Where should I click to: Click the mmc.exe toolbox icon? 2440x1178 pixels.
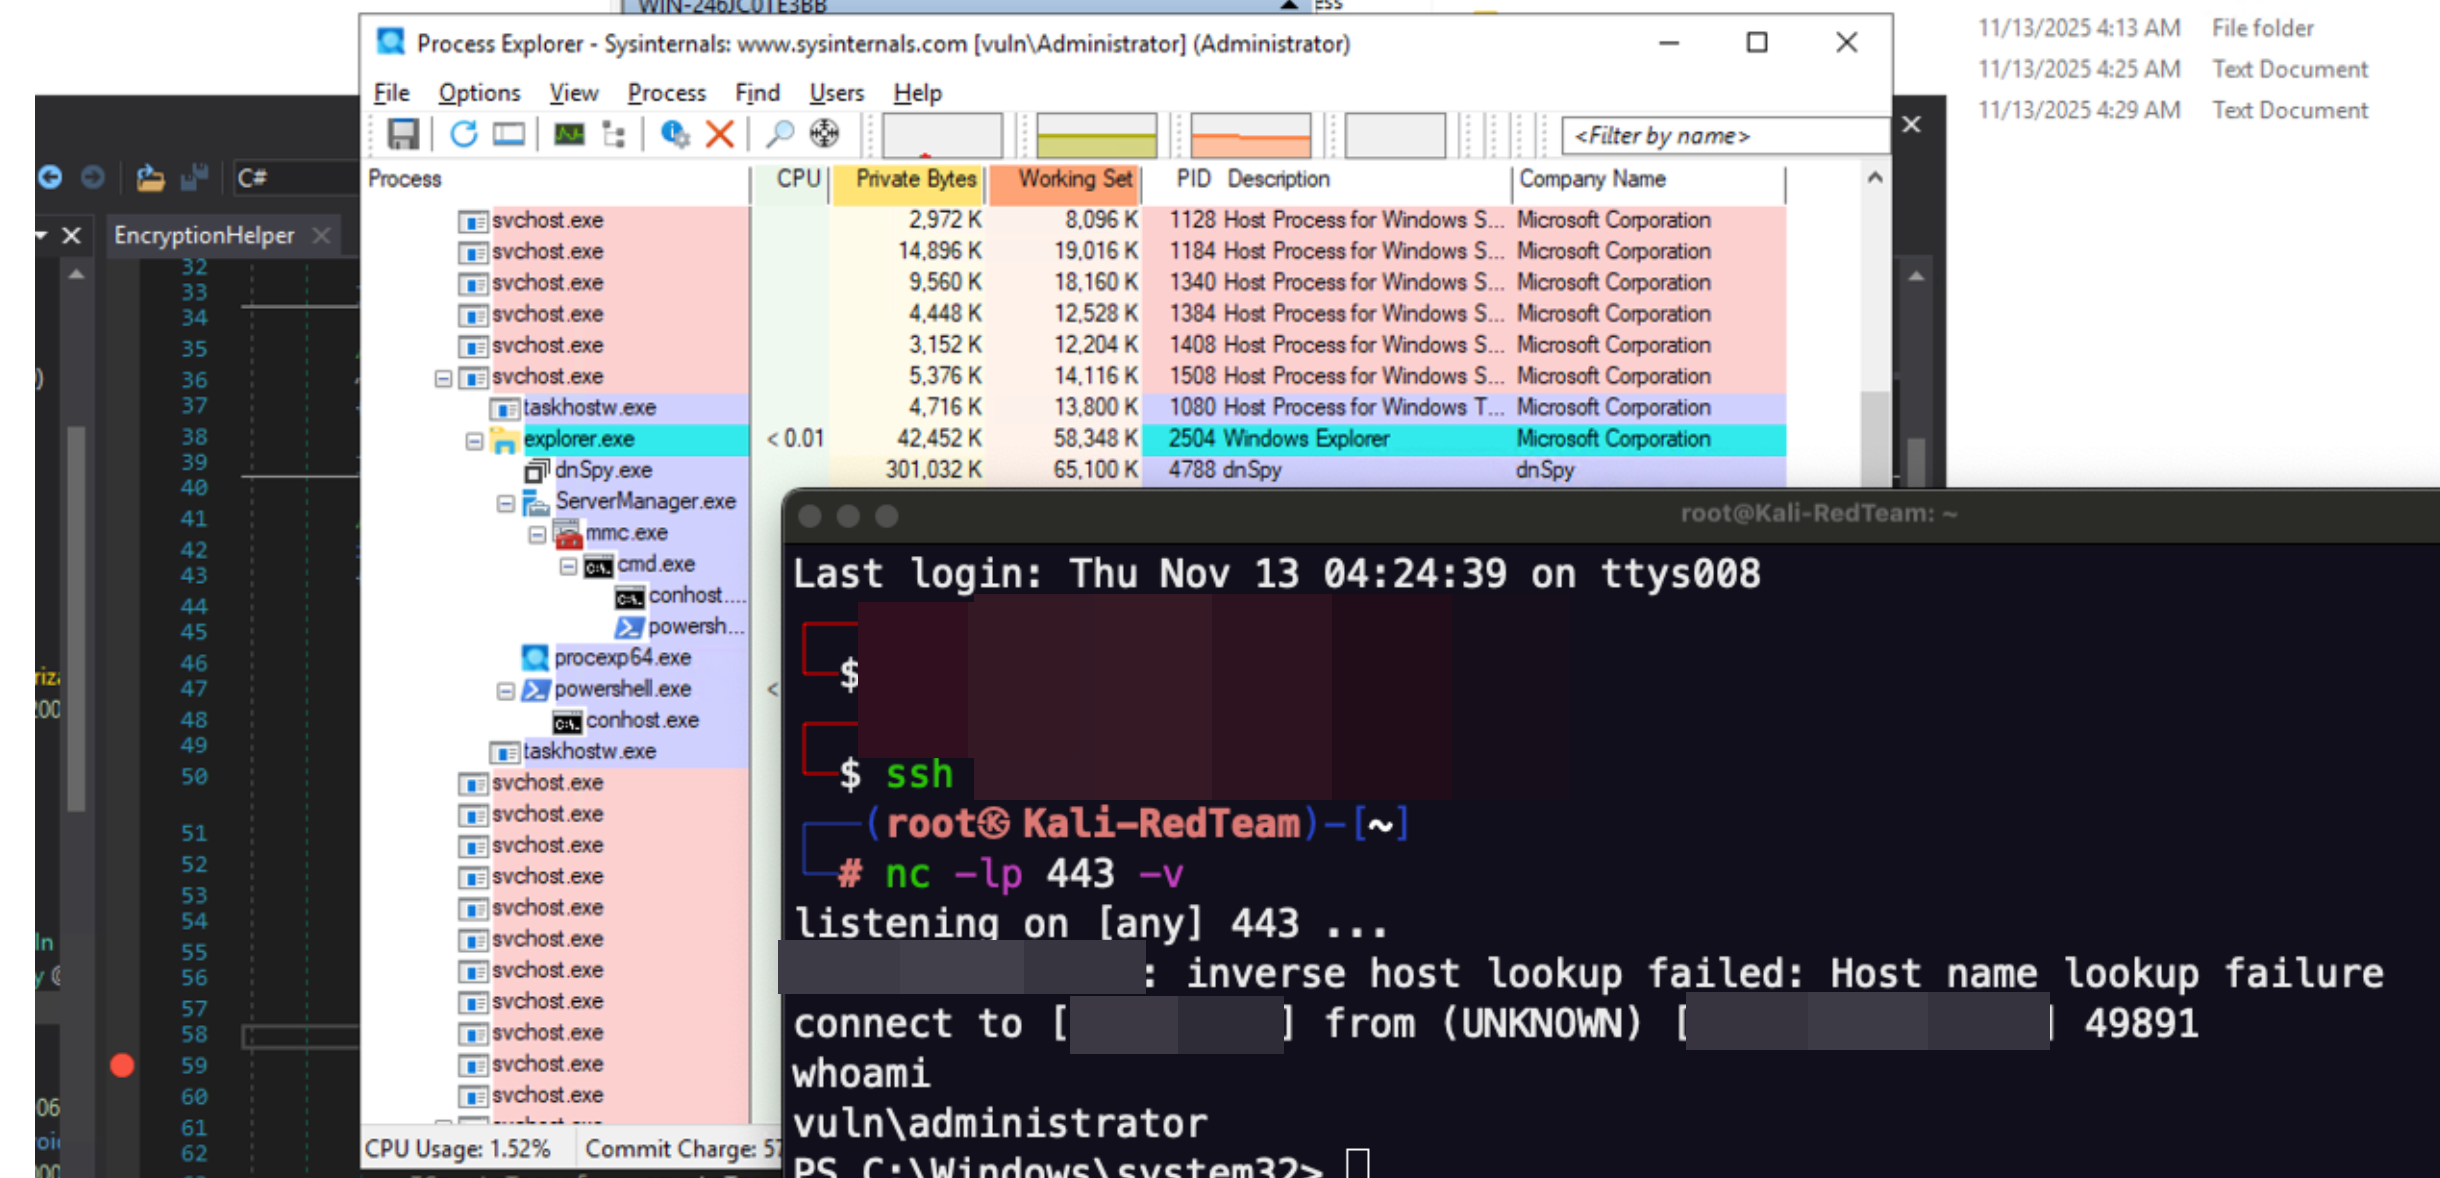pos(568,533)
